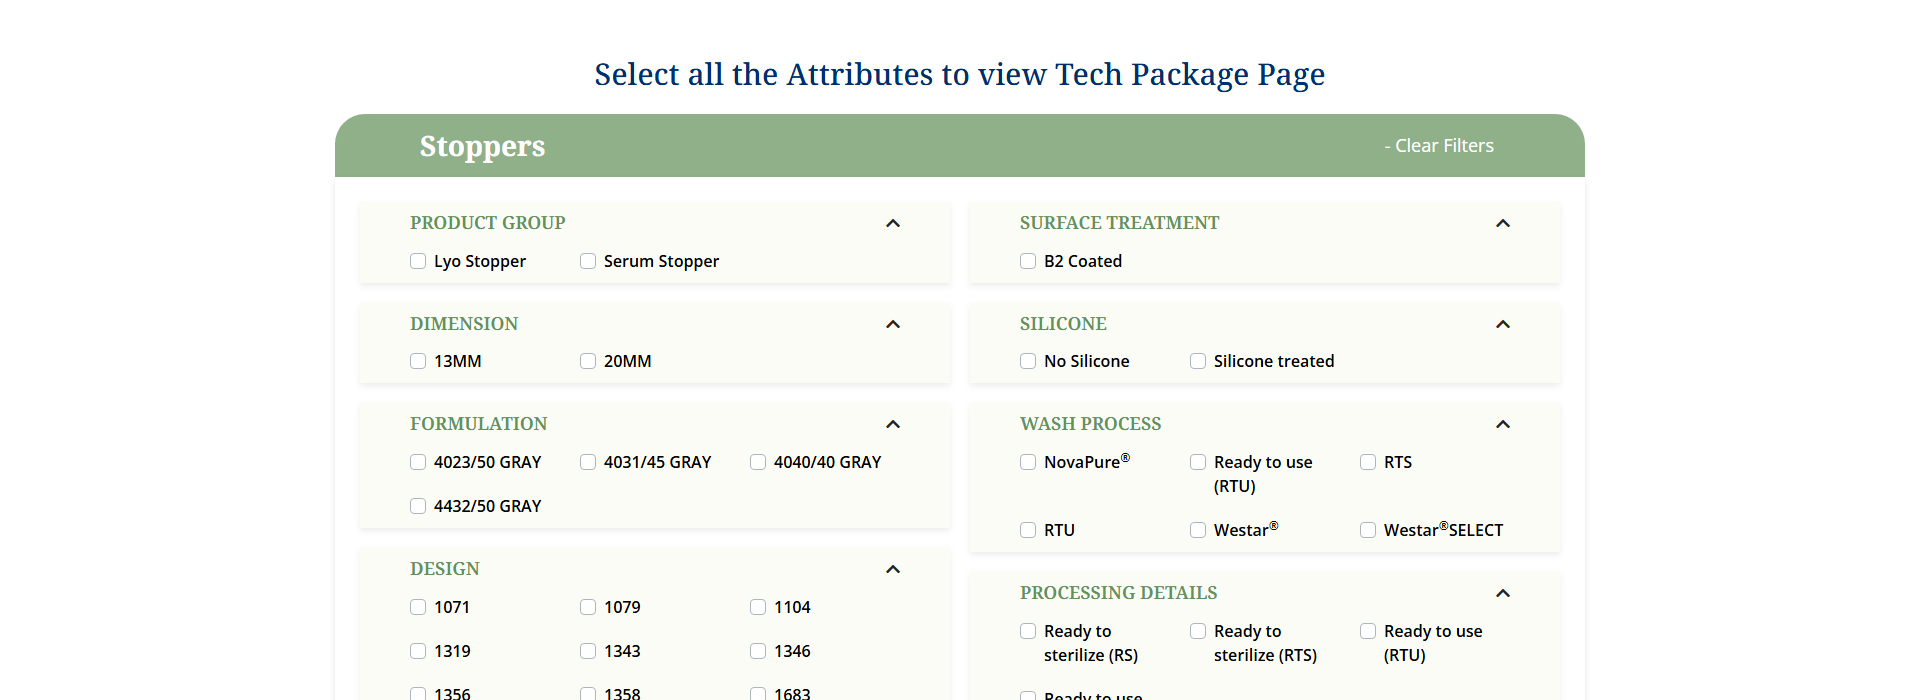The height and width of the screenshot is (700, 1920).
Task: Enable the 13MM dimension checkbox
Action: [x=418, y=361]
